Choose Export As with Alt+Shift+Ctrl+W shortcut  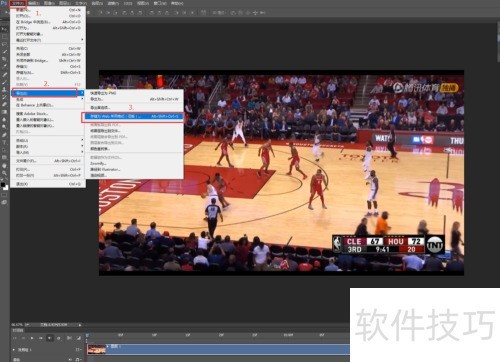tap(133, 99)
